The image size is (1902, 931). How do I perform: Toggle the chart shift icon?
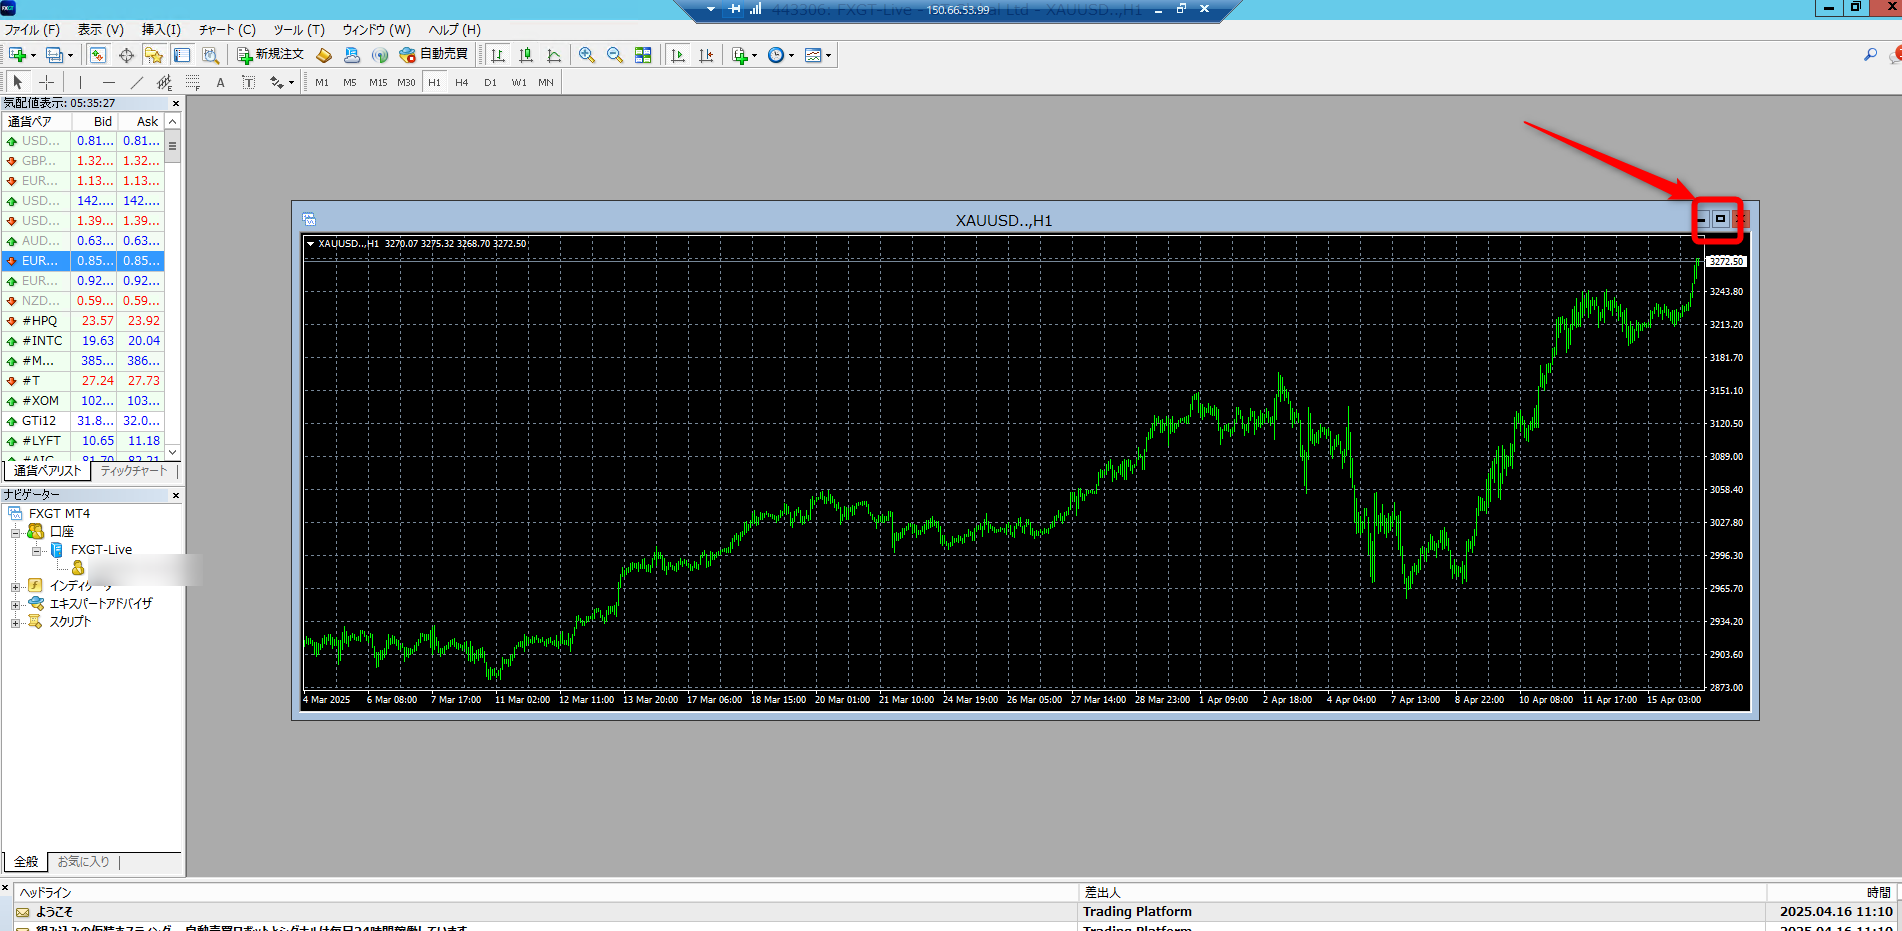point(706,55)
